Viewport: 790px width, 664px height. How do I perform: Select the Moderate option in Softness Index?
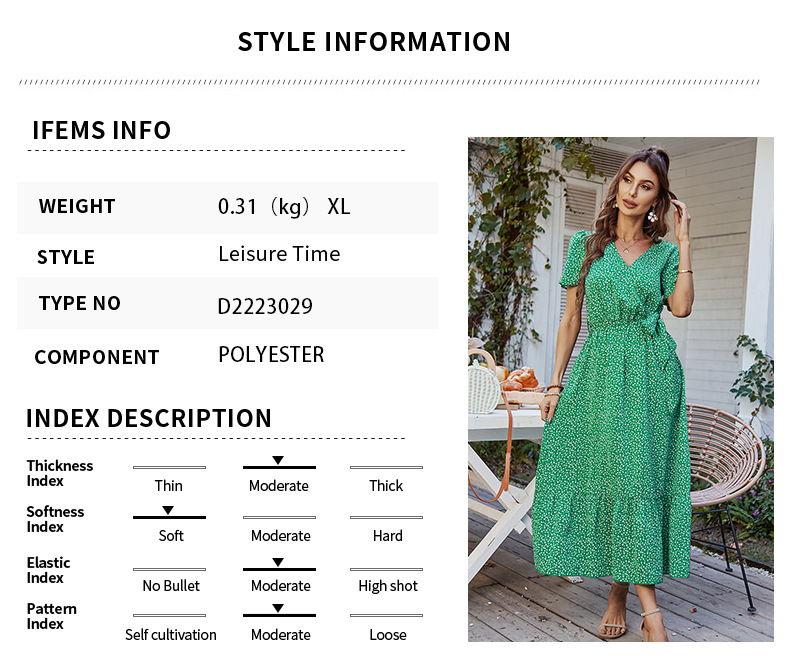[281, 536]
